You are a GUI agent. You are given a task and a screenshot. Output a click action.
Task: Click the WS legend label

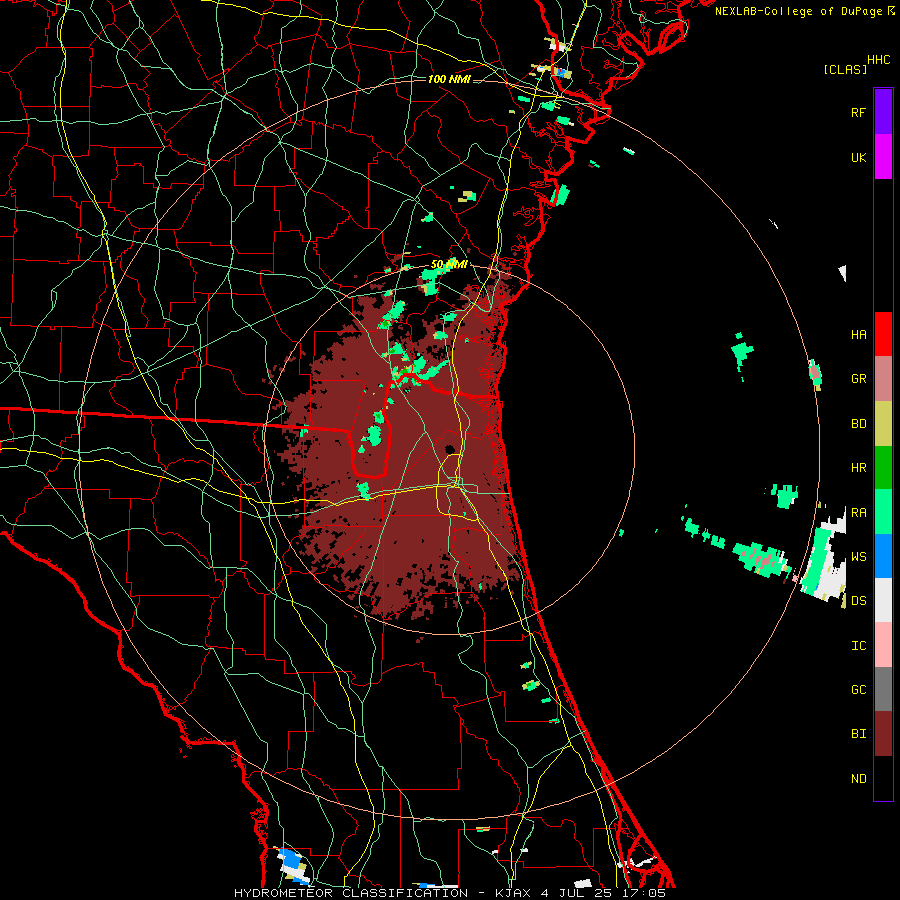point(858,557)
